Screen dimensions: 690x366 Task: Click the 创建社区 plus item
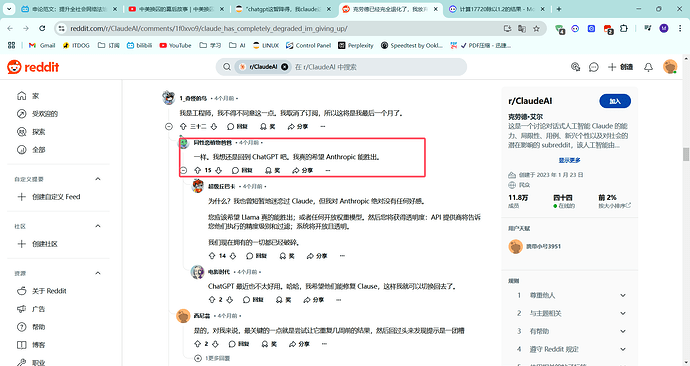[x=37, y=244]
